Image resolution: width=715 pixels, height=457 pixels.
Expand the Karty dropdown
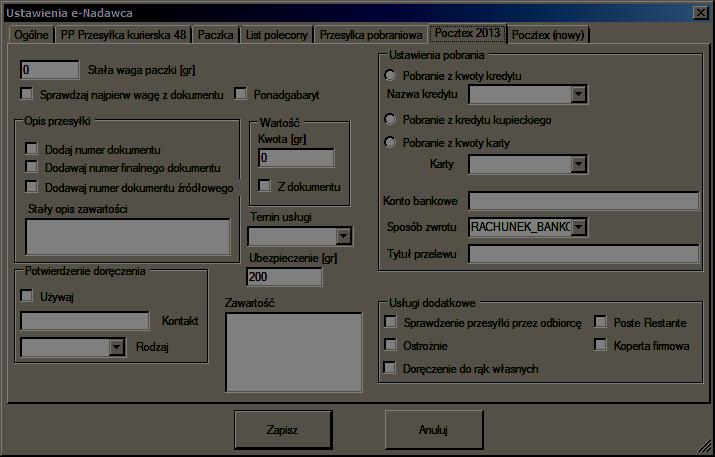[578, 164]
